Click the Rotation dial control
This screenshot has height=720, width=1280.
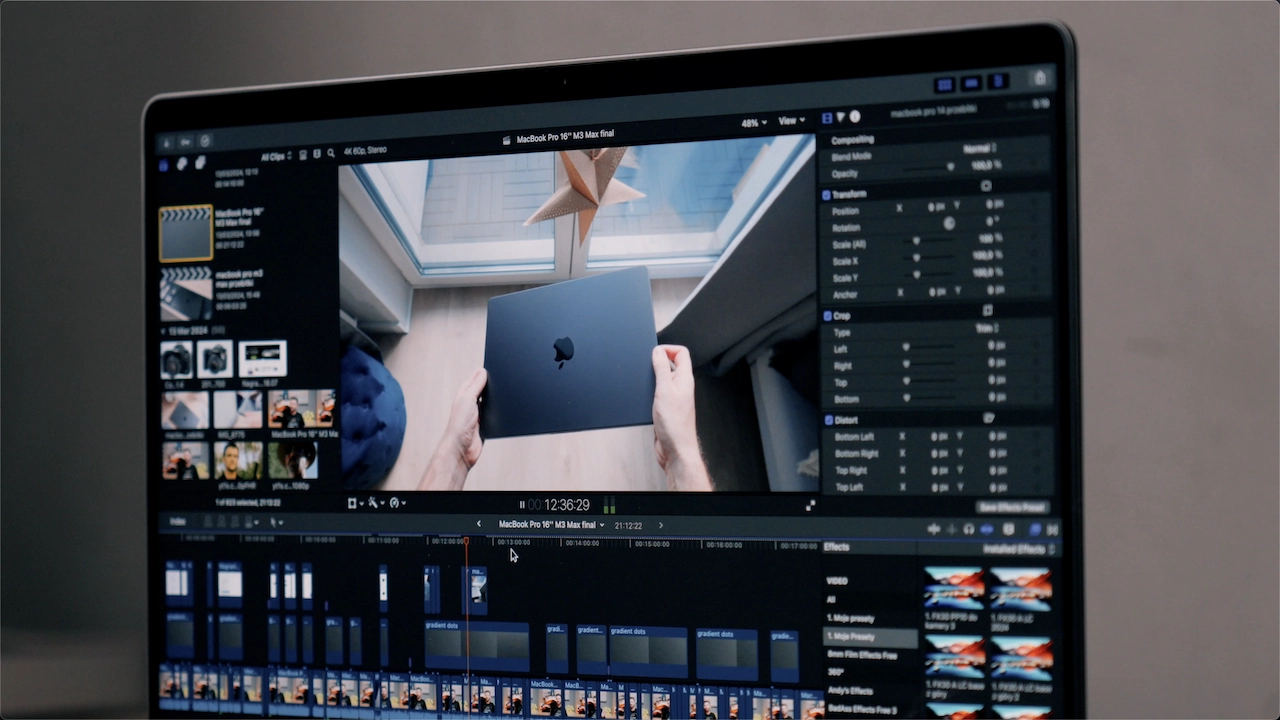pos(949,223)
